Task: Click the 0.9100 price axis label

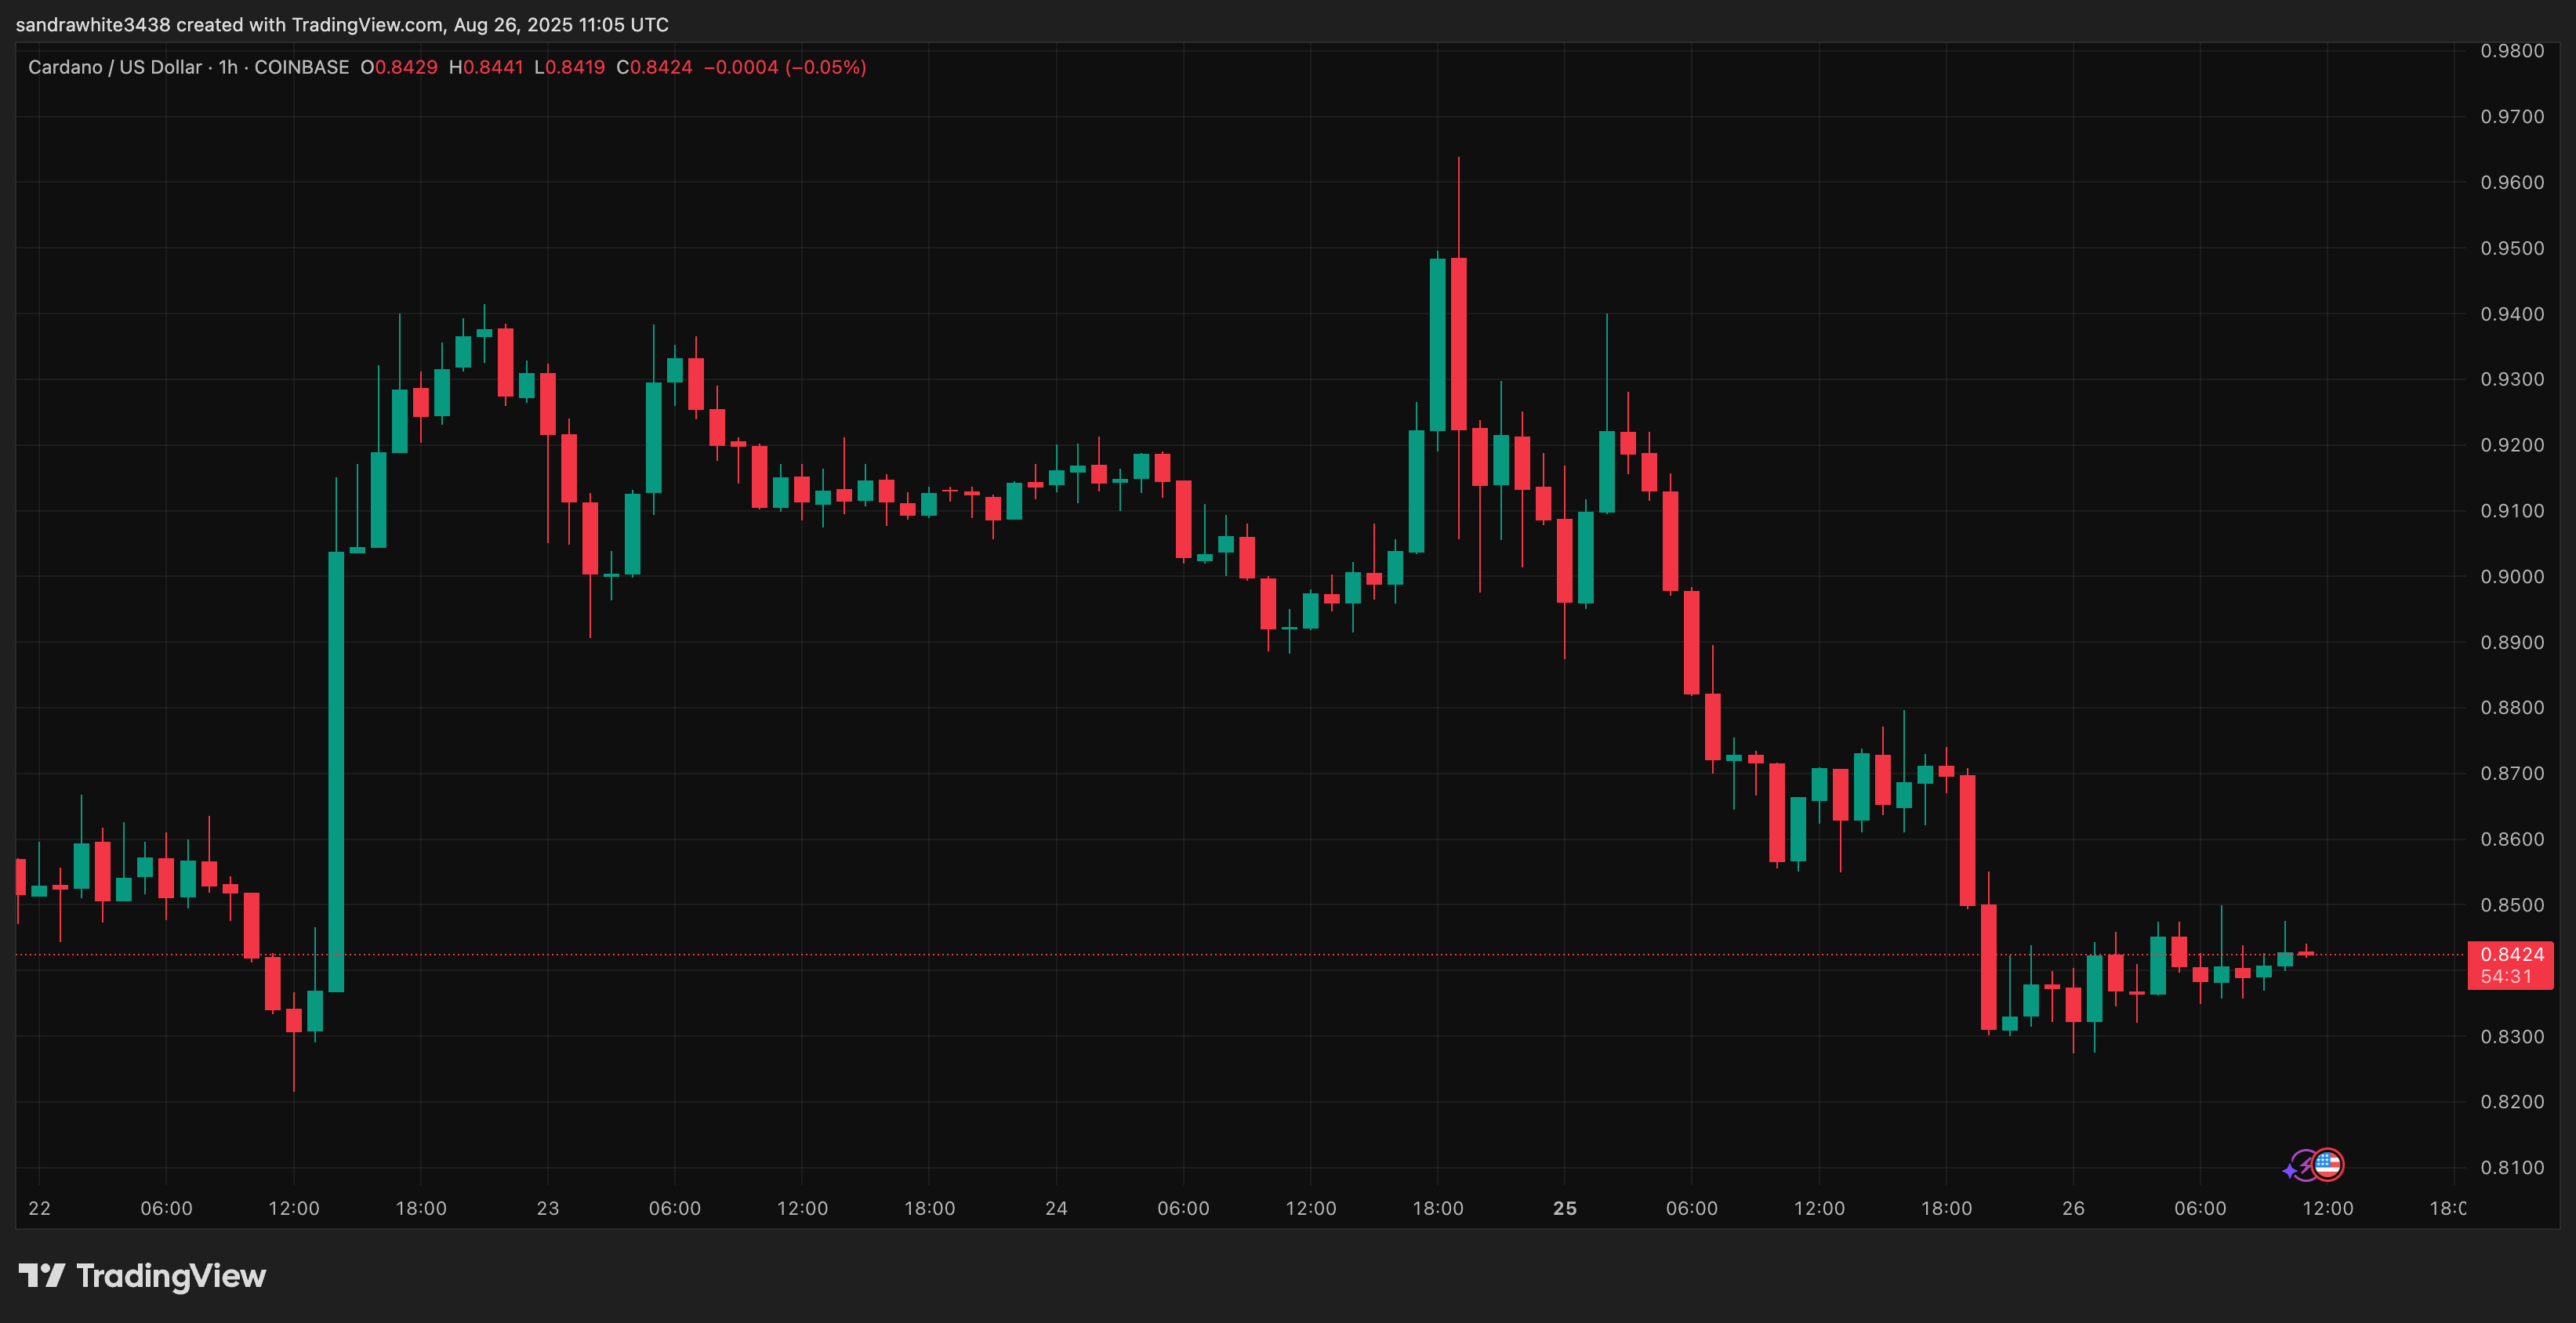Action: (x=2512, y=511)
